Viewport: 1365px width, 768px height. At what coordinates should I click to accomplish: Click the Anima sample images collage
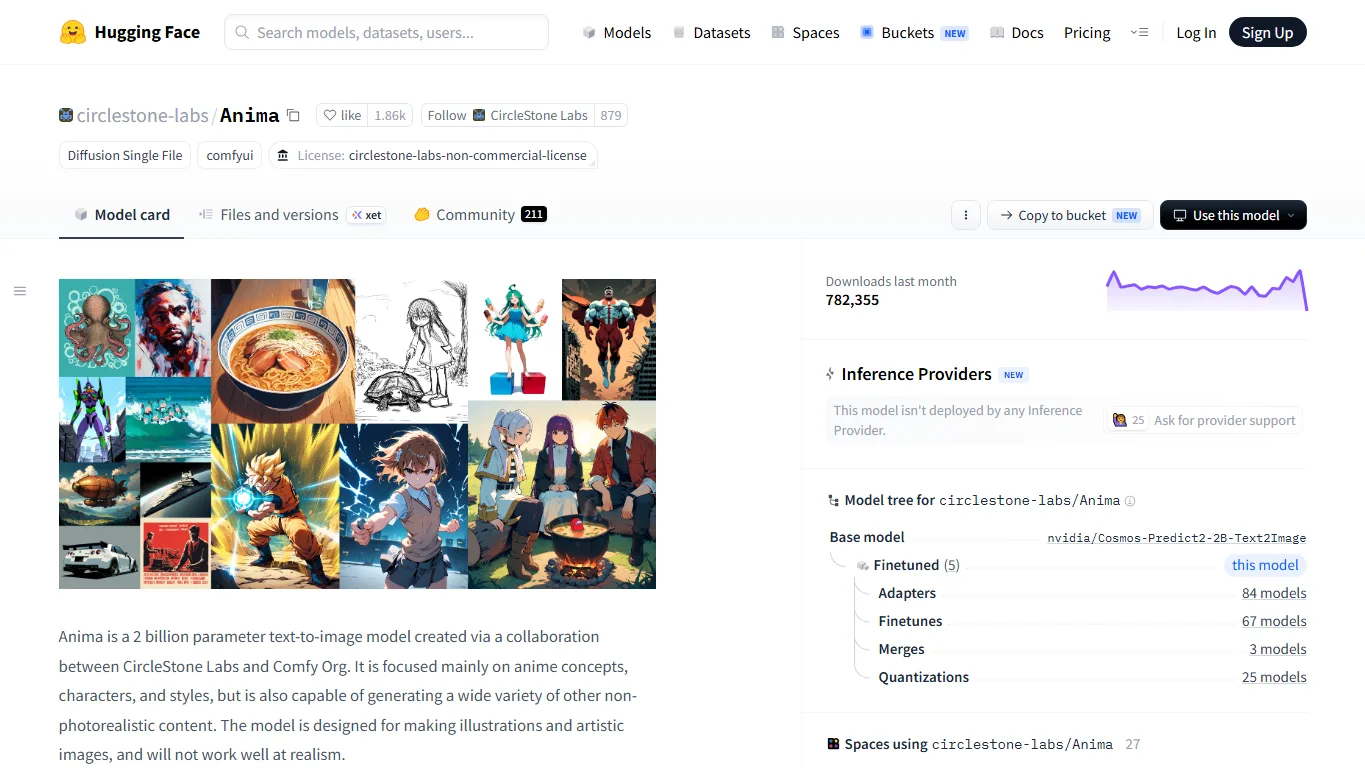(357, 434)
